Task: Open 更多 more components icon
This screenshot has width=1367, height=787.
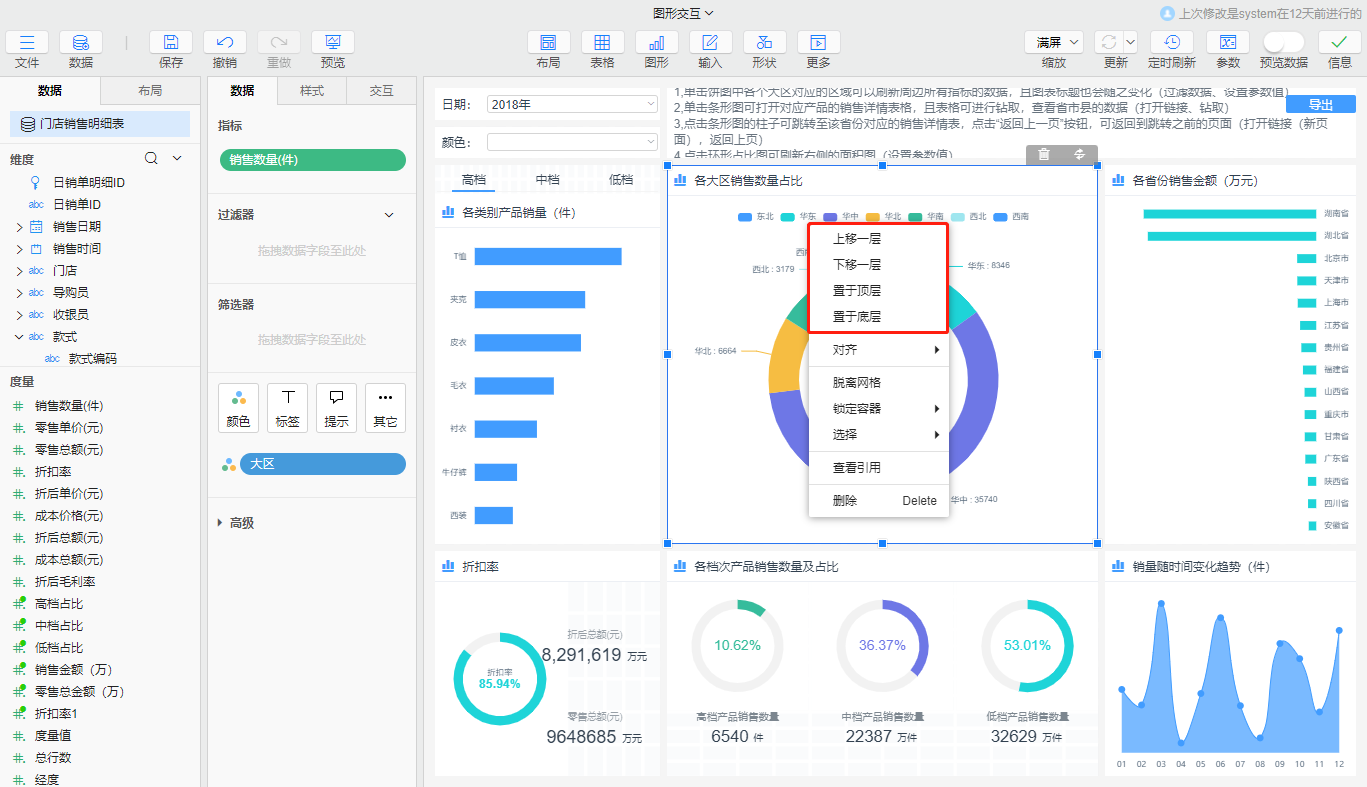Action: (x=818, y=42)
